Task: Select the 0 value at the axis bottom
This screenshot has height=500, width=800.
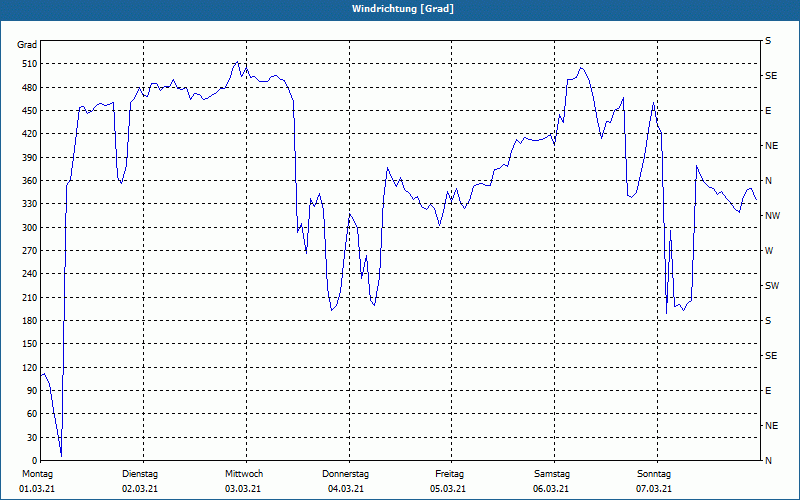Action: pos(34,461)
